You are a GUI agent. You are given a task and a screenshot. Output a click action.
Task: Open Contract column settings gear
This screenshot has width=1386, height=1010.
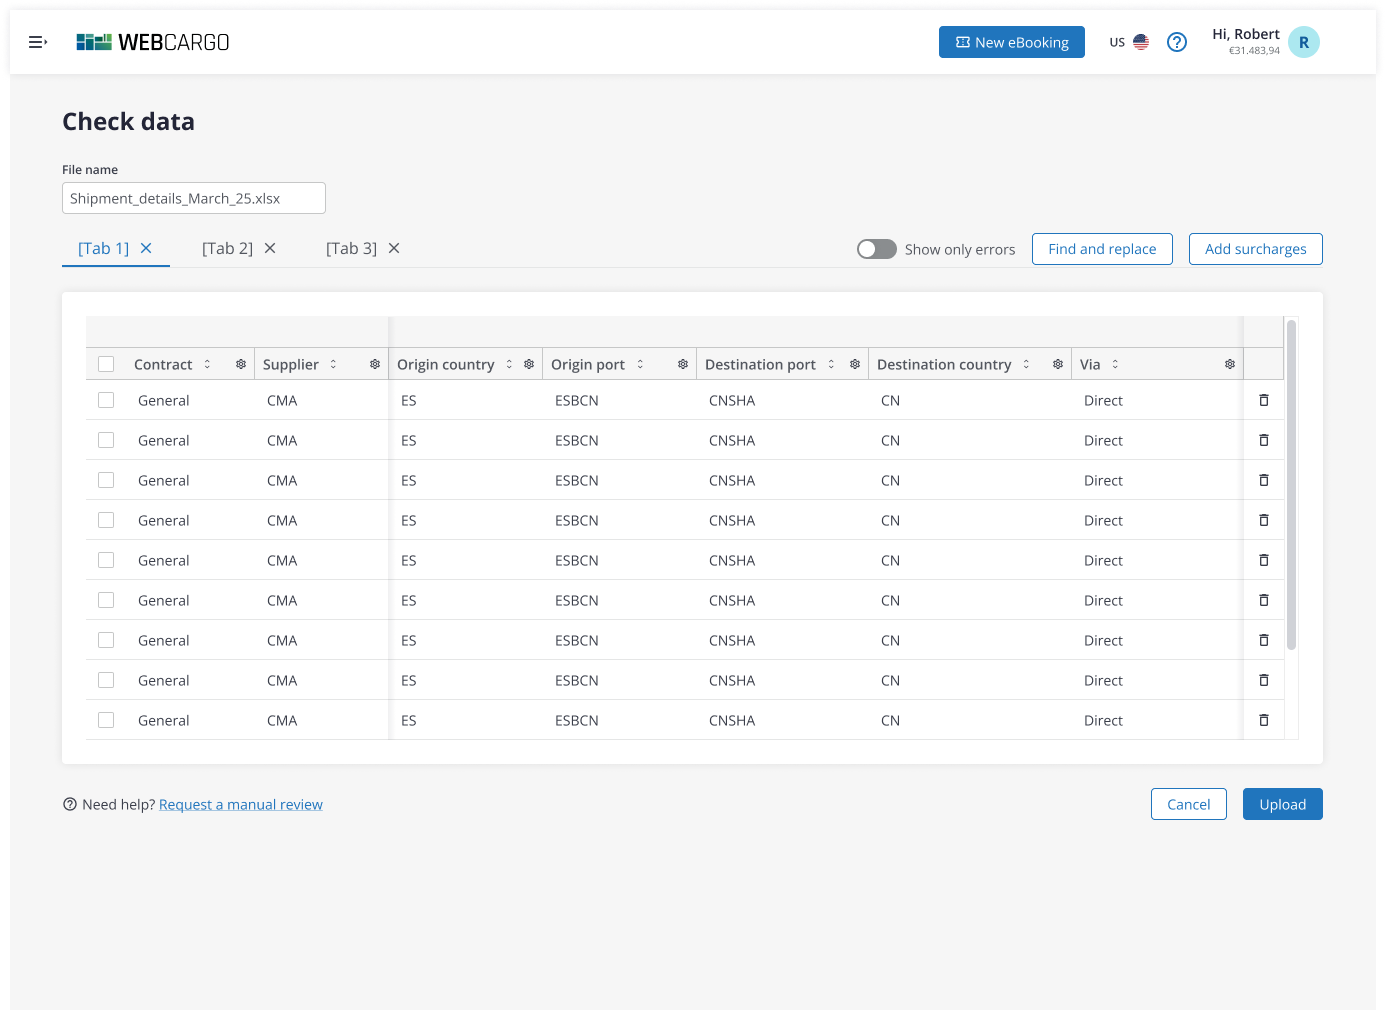coord(241,364)
